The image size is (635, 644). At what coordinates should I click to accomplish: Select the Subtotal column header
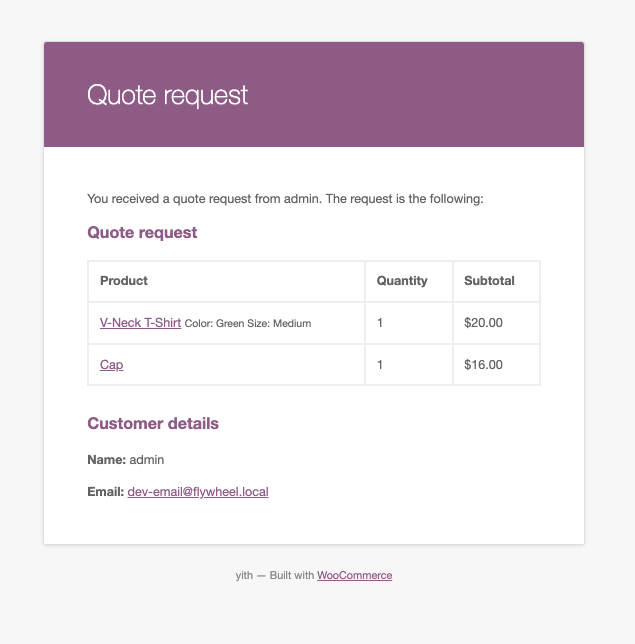(x=489, y=281)
